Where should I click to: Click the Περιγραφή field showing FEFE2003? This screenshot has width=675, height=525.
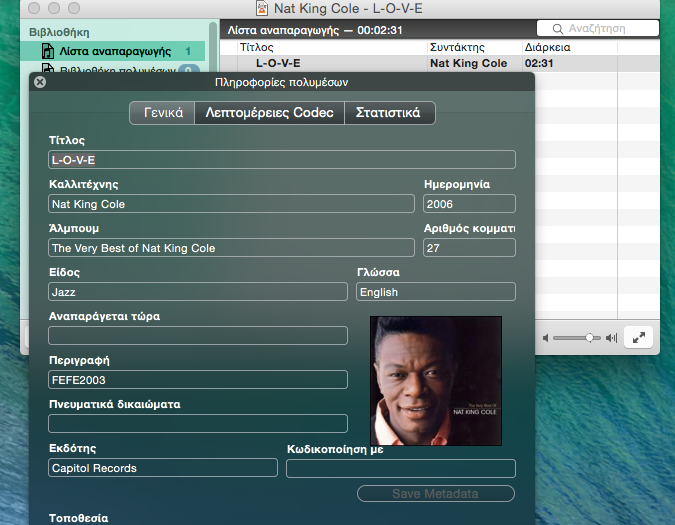tap(198, 380)
